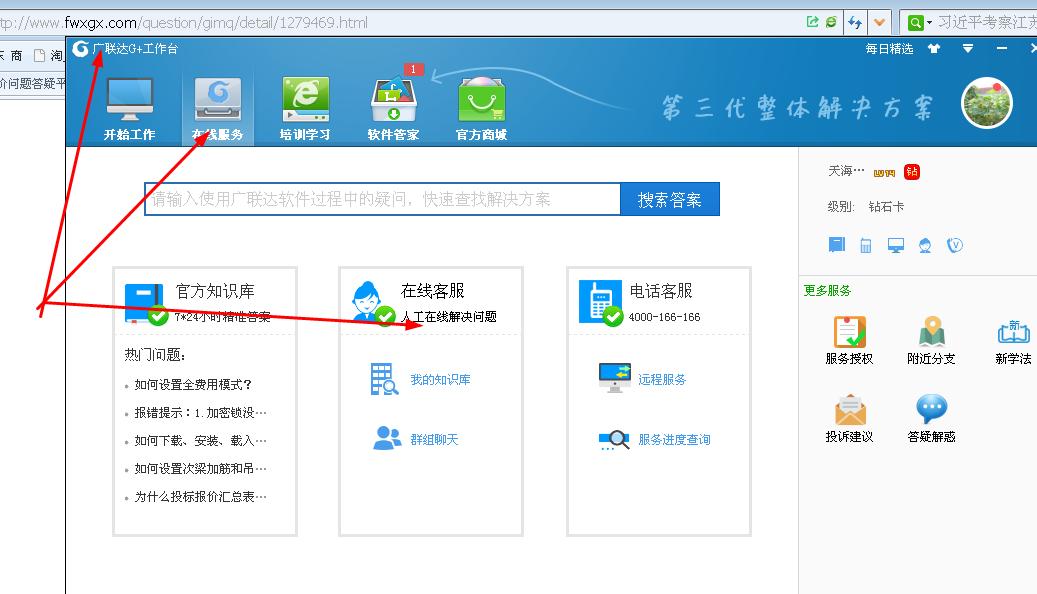Click the 钻石卡 level text
Image resolution: width=1037 pixels, height=594 pixels.
886,206
